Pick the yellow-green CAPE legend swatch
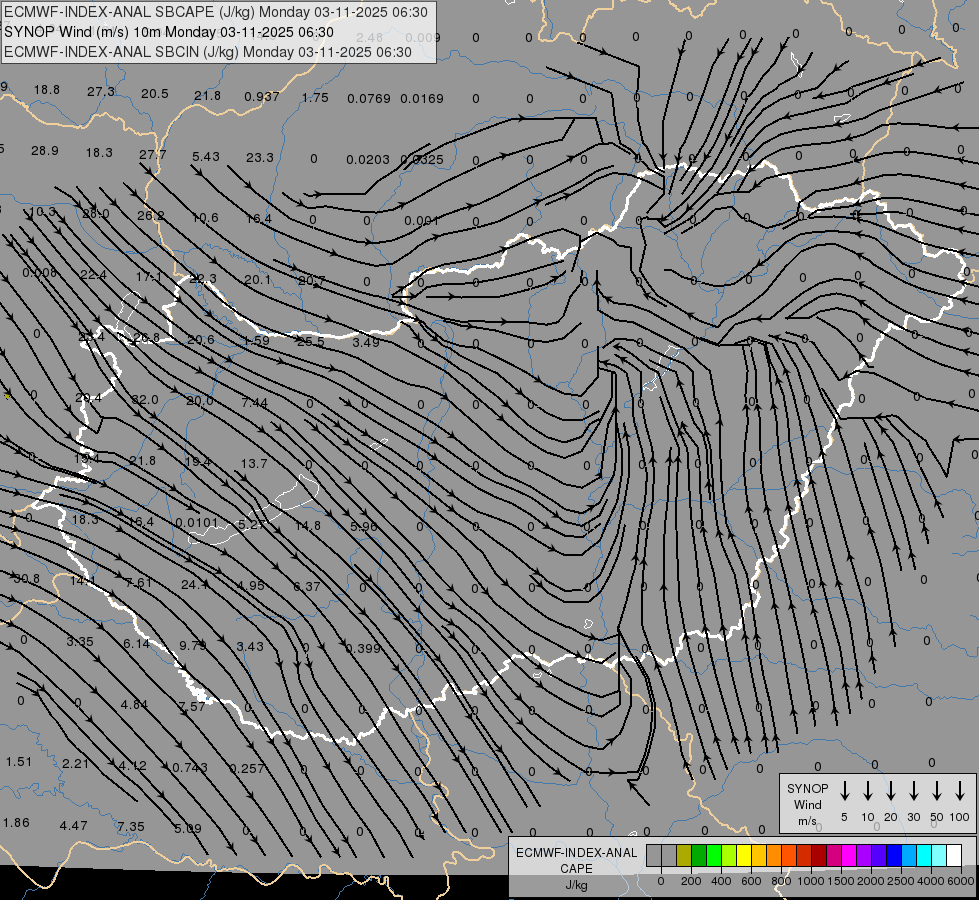This screenshot has height=900, width=979. 729,855
